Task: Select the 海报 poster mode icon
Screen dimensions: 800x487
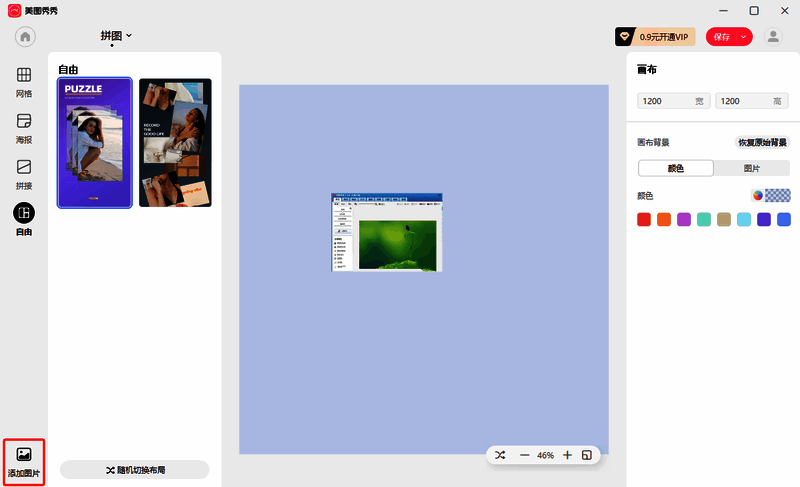Action: click(x=24, y=121)
